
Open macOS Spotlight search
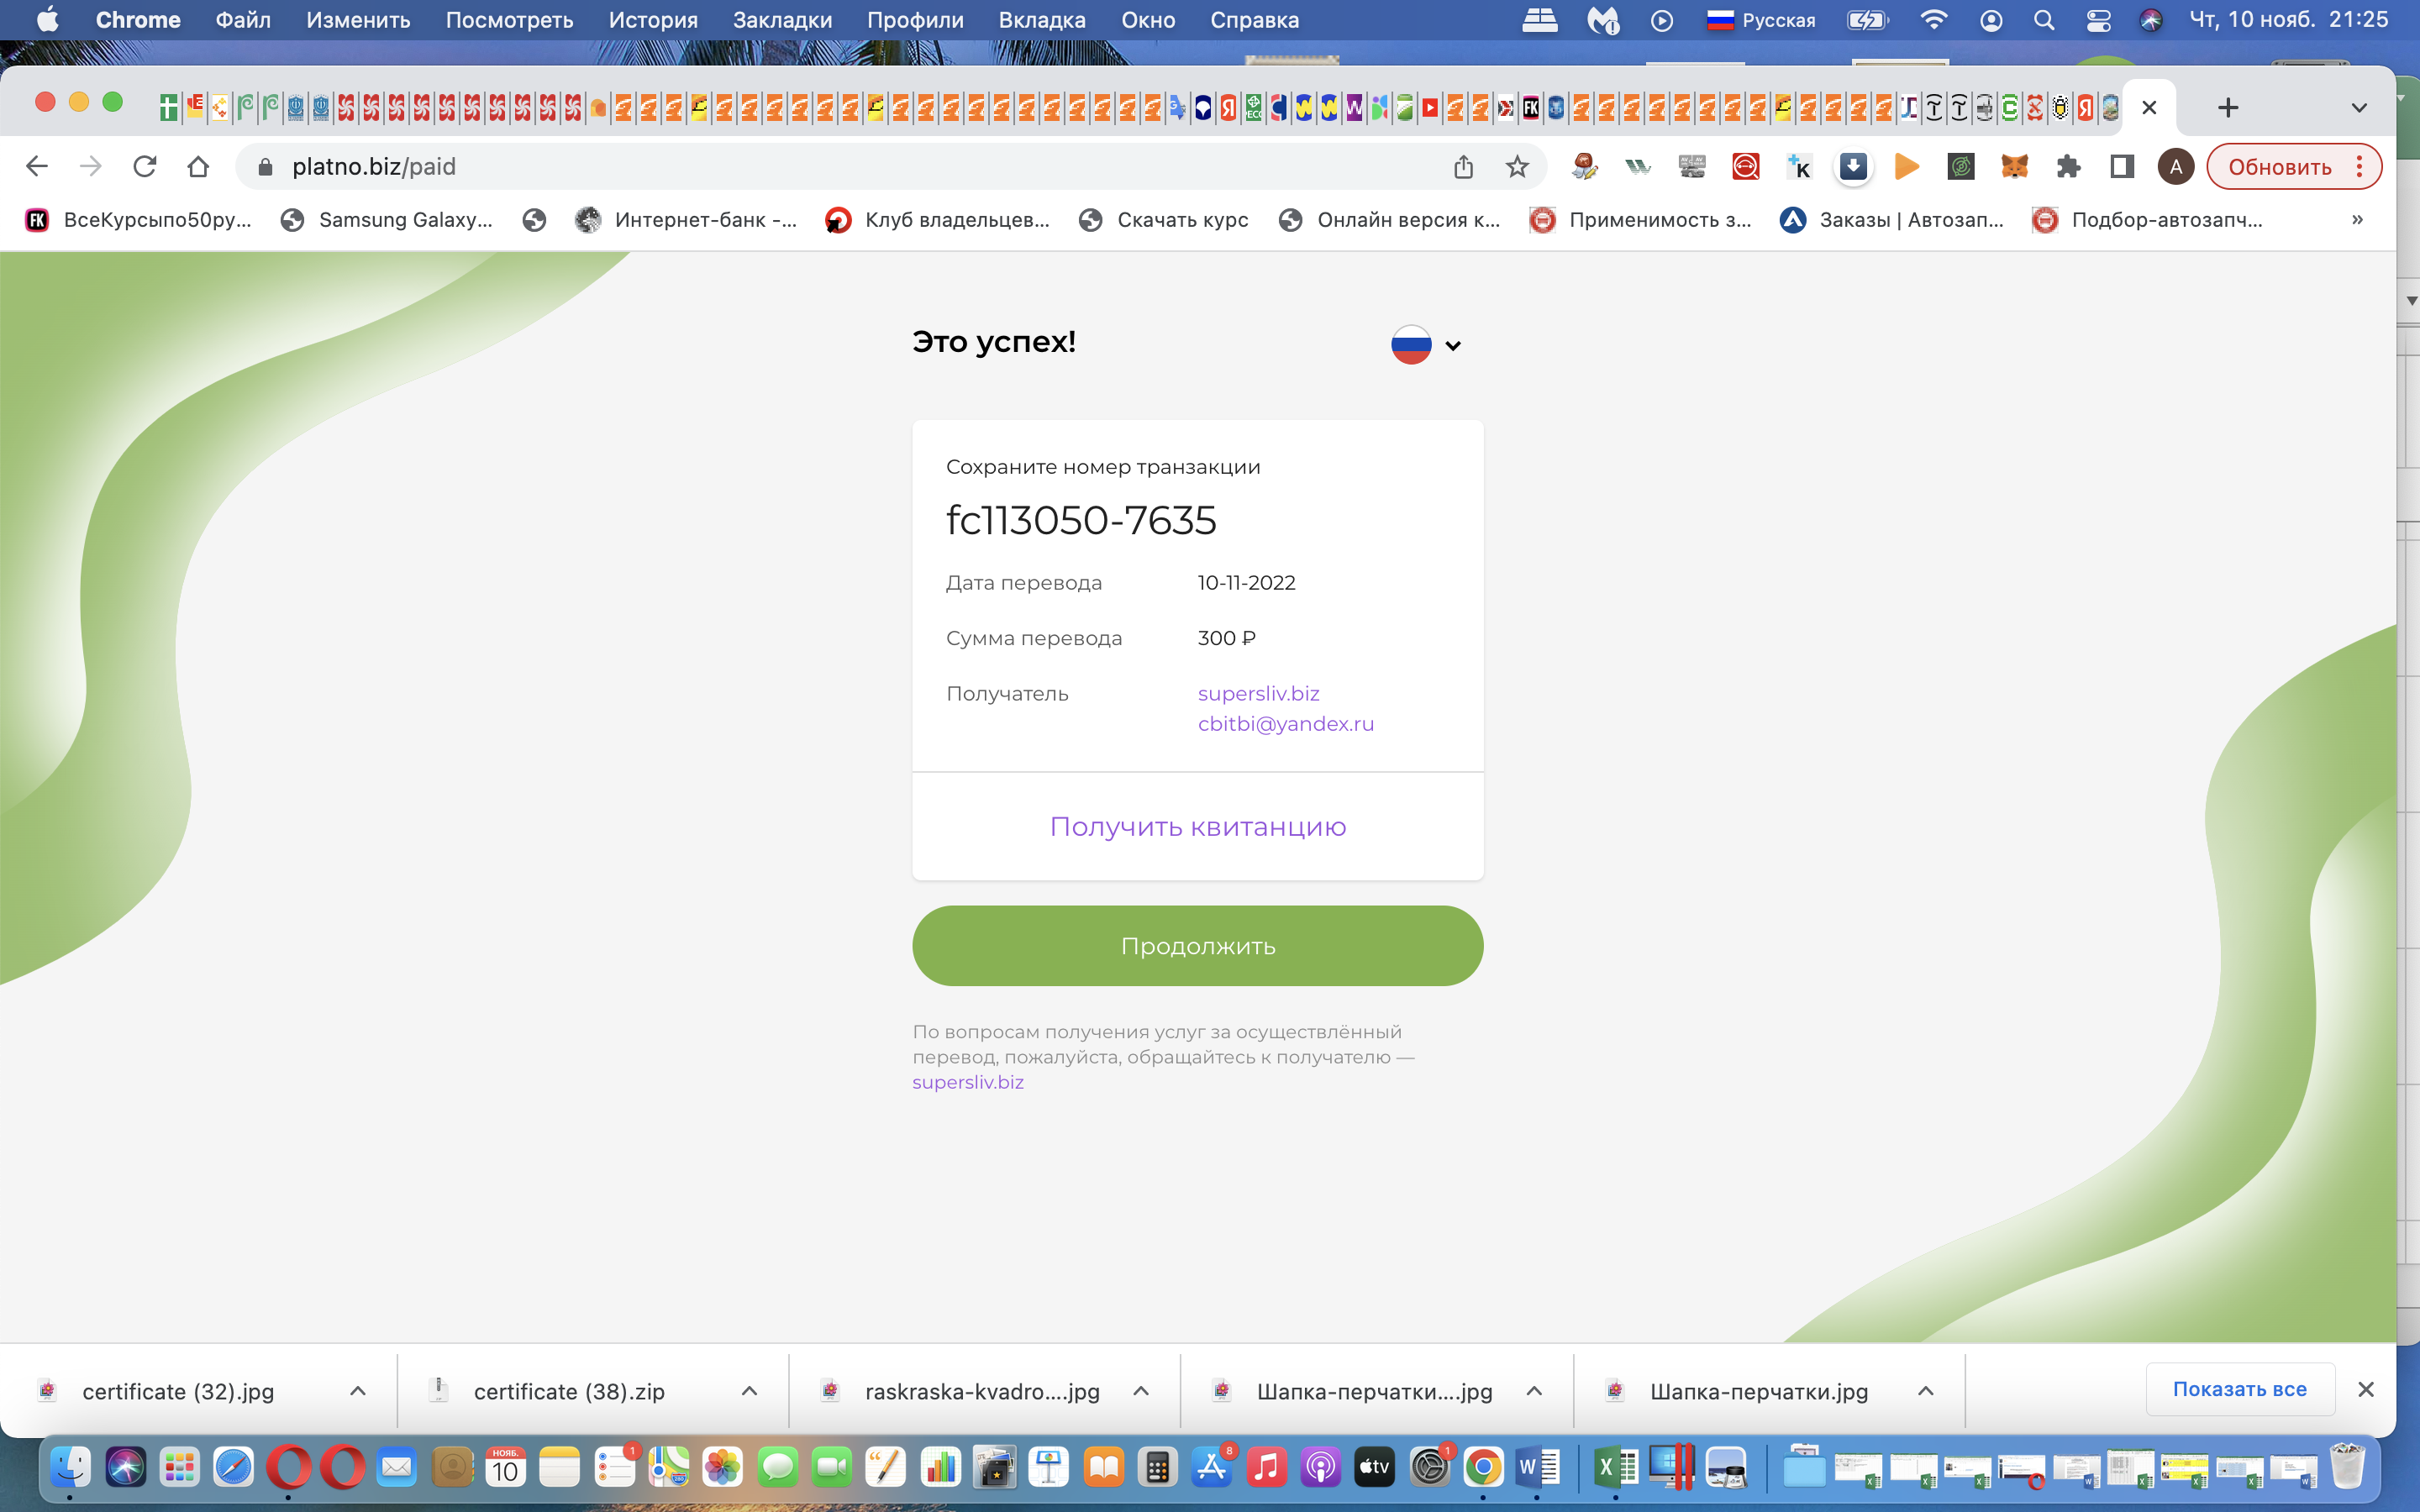click(x=2044, y=20)
